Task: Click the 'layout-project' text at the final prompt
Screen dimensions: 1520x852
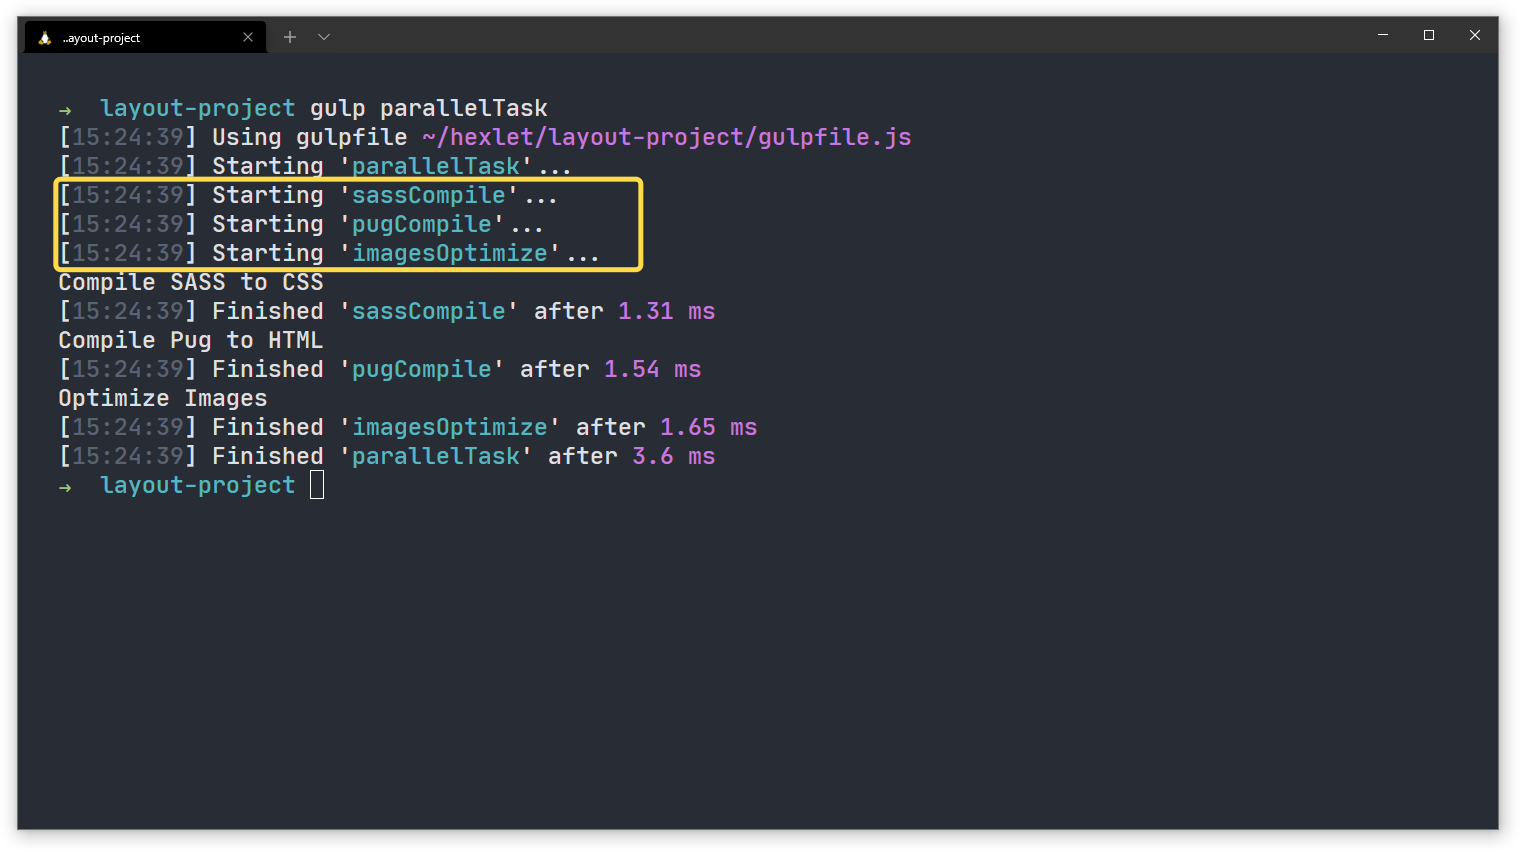Action: pos(196,484)
